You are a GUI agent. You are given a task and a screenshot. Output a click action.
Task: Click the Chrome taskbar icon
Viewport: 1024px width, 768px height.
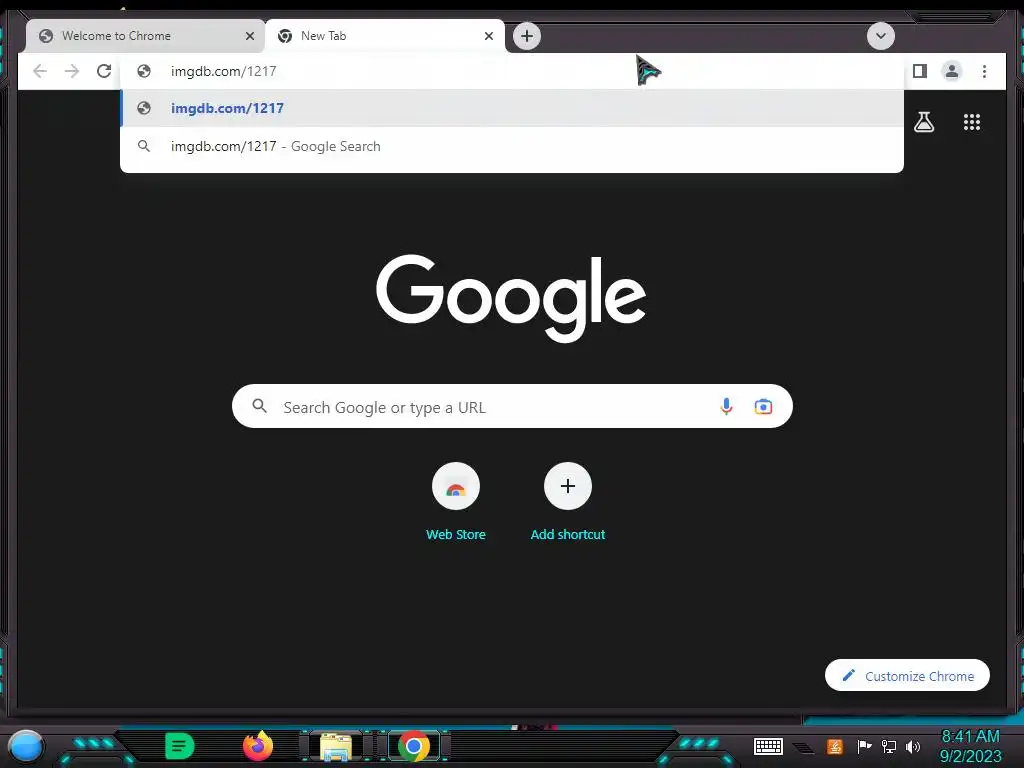tap(413, 746)
